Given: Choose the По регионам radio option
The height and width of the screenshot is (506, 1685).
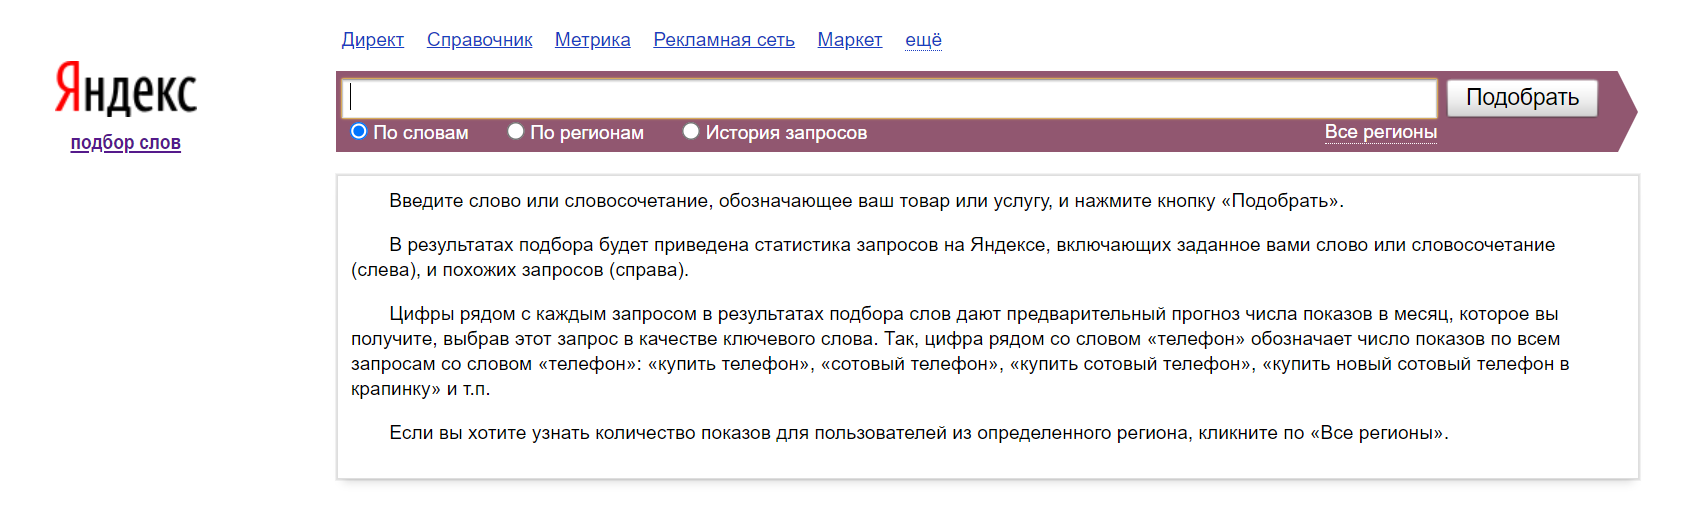Looking at the screenshot, I should [516, 131].
